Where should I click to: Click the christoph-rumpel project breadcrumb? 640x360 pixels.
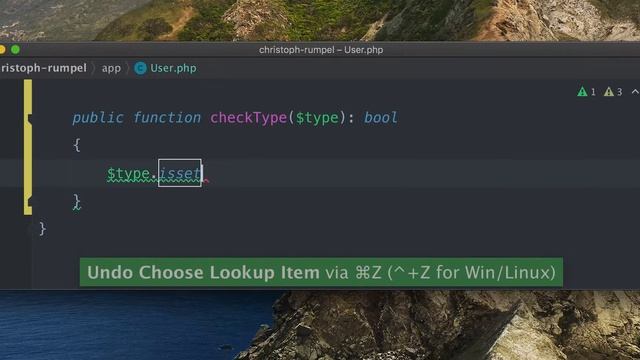click(x=43, y=68)
